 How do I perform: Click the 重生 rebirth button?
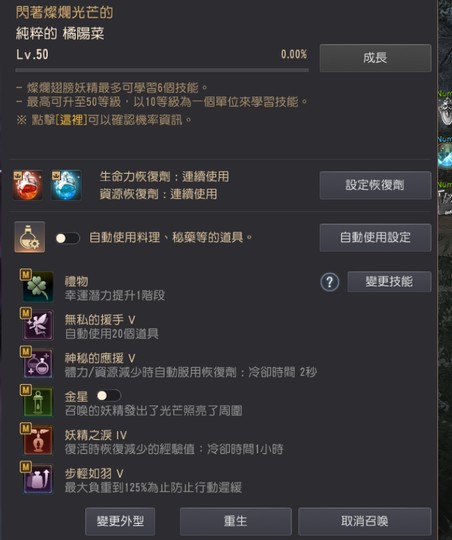[236, 521]
